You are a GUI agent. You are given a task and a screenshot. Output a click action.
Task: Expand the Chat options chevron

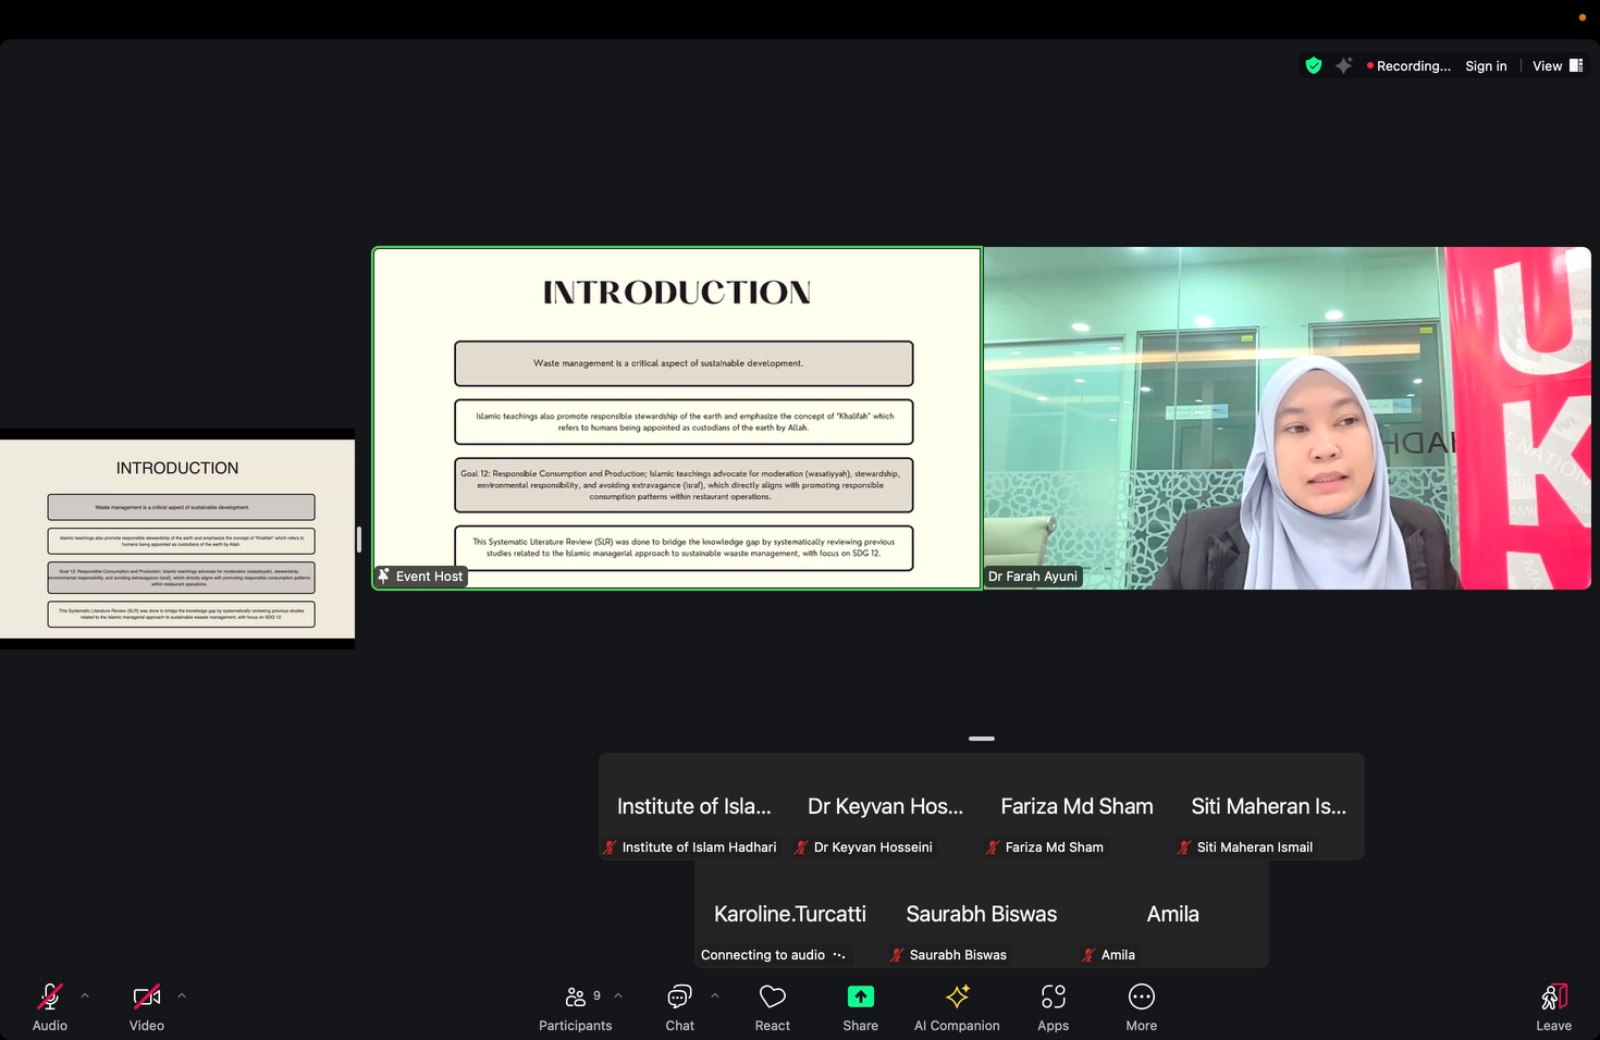[714, 996]
